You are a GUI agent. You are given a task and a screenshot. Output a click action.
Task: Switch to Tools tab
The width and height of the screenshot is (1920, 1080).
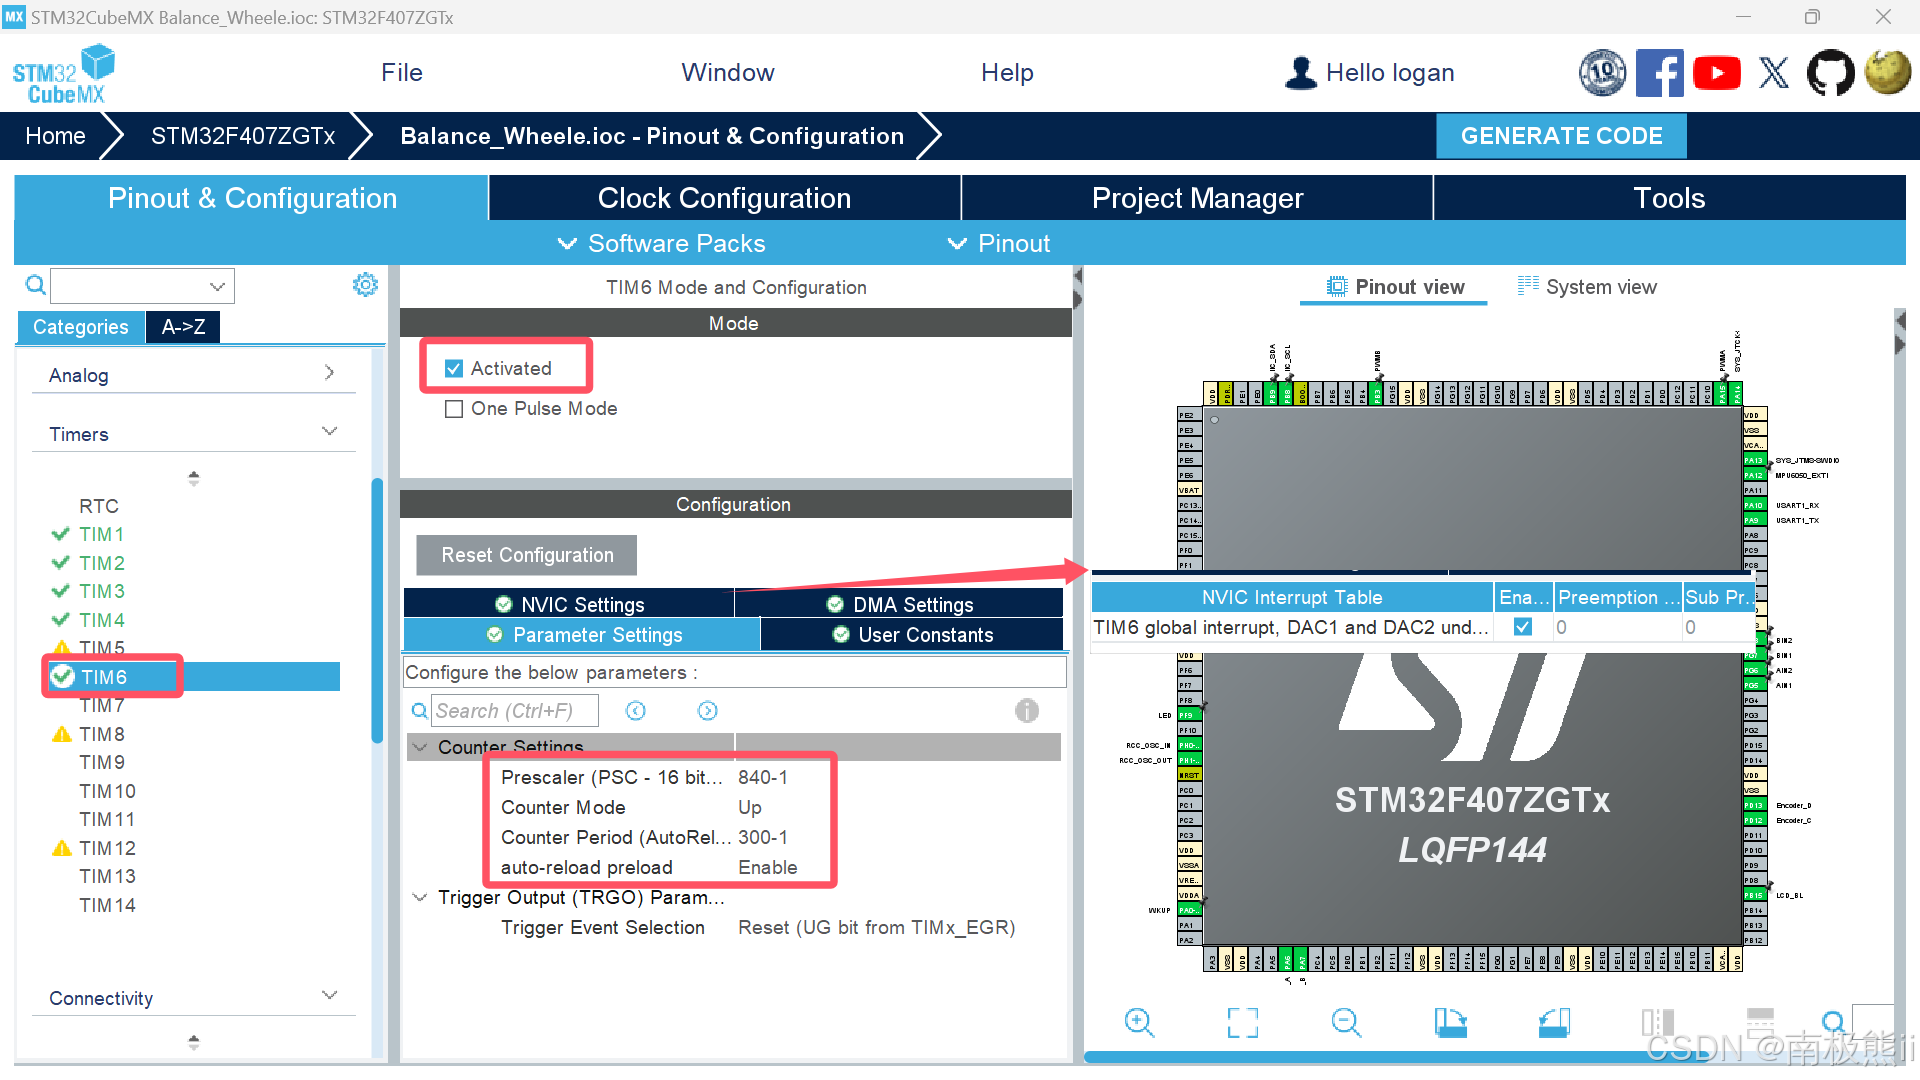coord(1669,198)
